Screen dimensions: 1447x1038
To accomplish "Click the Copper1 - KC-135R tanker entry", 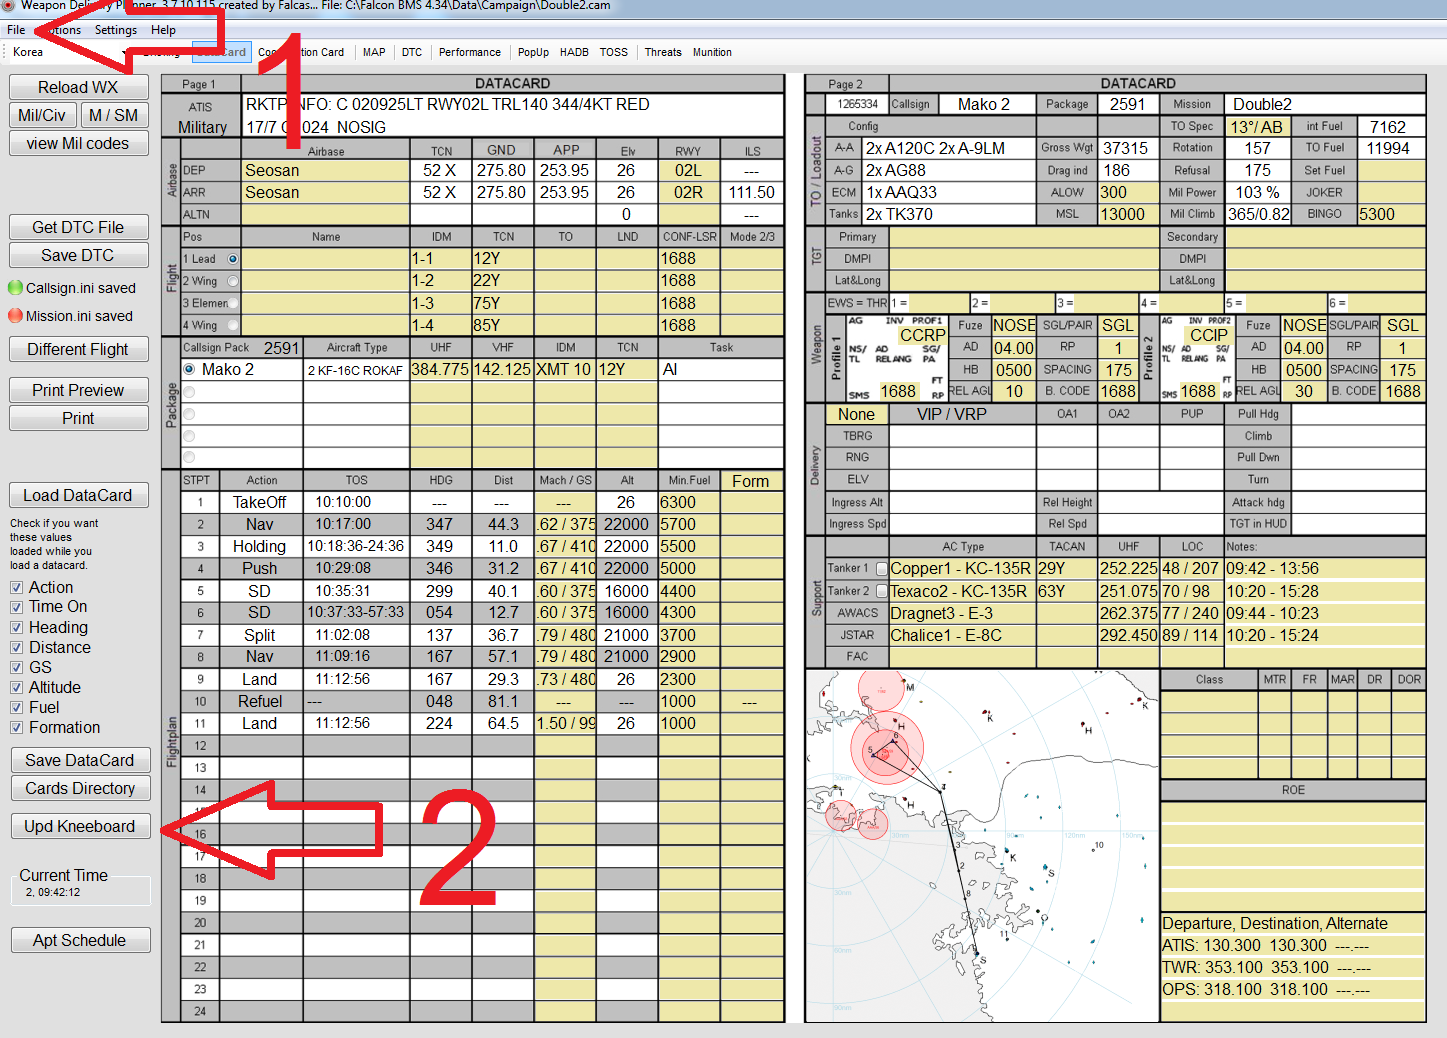I will 961,568.
